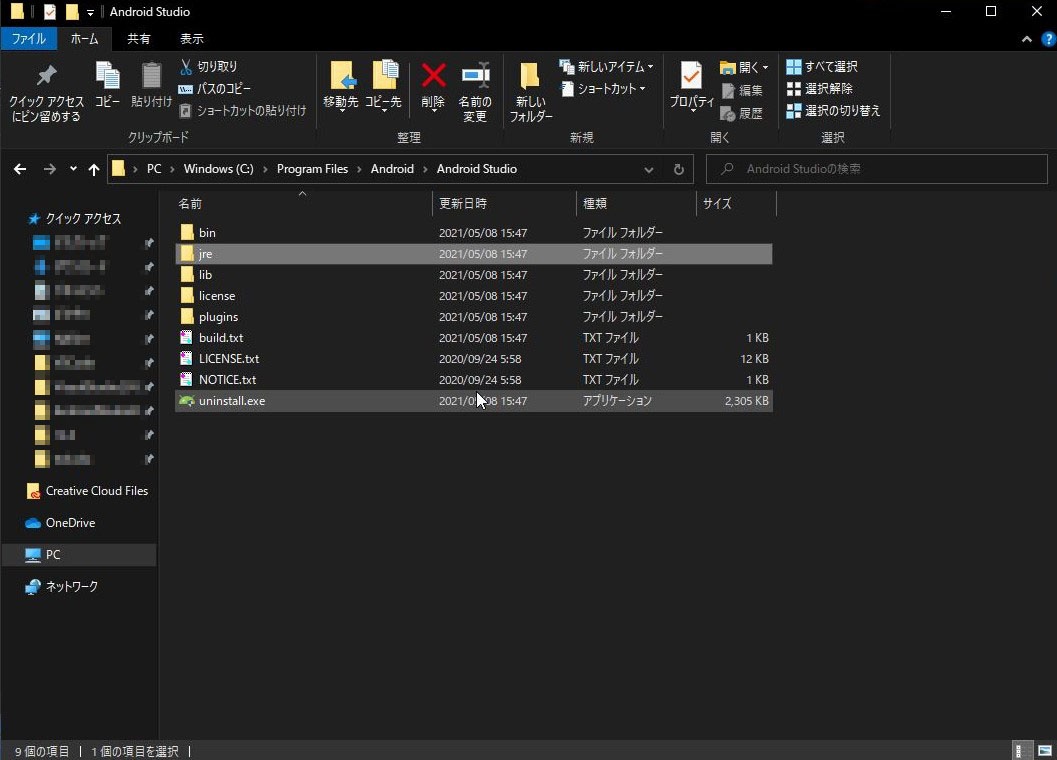Switch to large icons view in status bar
The width and height of the screenshot is (1057, 760).
1045,751
